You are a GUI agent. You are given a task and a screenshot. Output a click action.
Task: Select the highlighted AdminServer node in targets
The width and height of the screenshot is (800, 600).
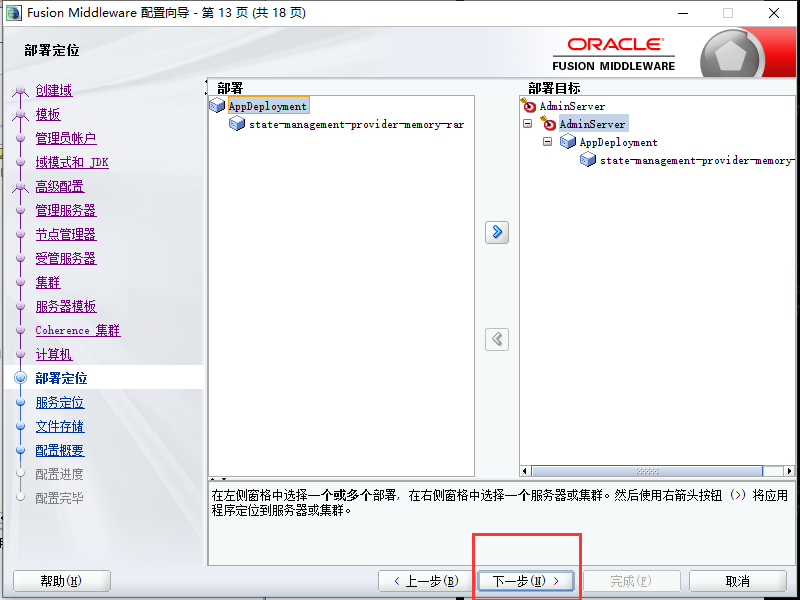pyautogui.click(x=592, y=124)
